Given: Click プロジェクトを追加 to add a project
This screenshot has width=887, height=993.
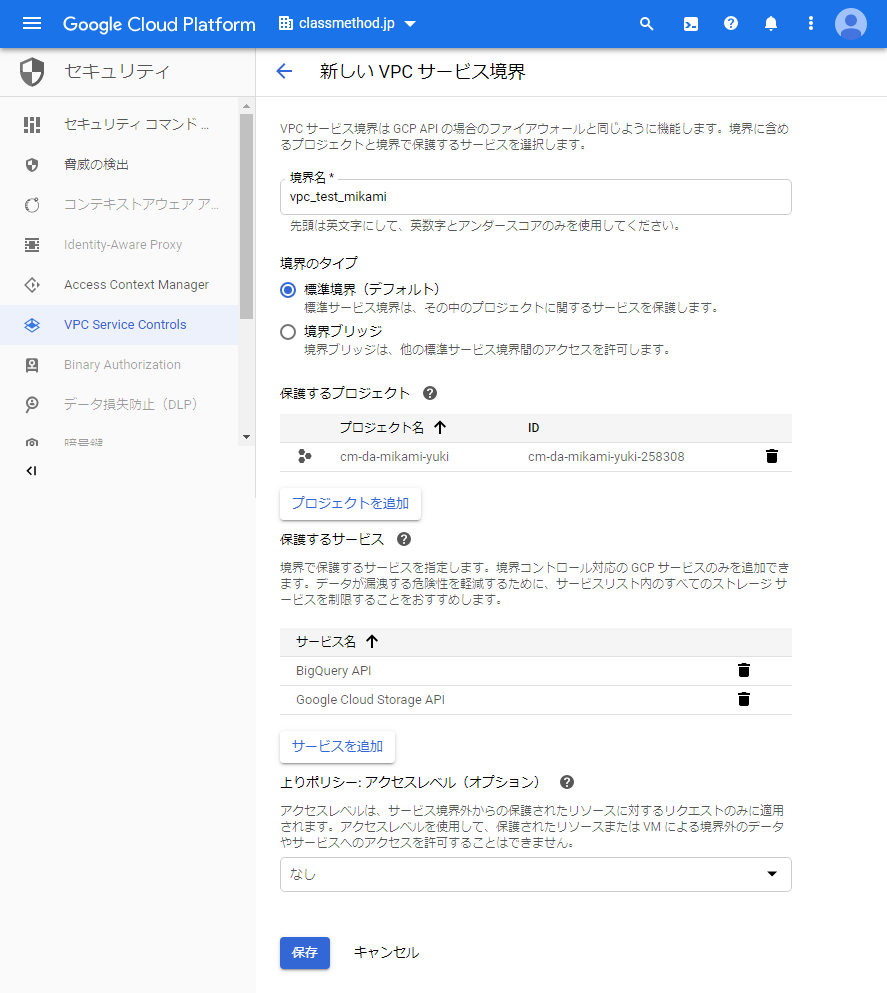Looking at the screenshot, I should coord(350,503).
